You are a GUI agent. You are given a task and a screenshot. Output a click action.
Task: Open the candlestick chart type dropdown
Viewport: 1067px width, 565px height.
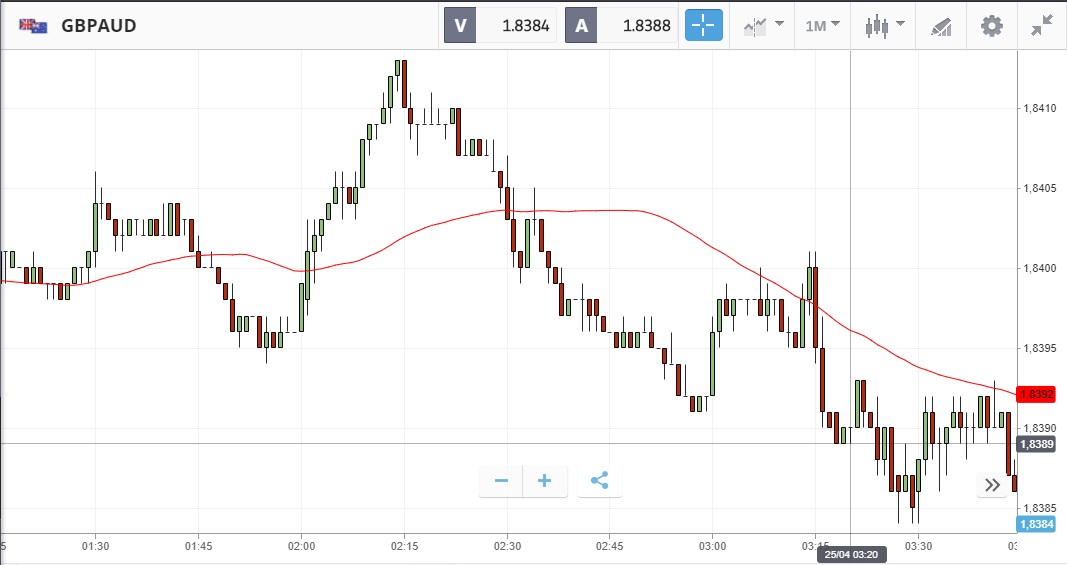(884, 25)
